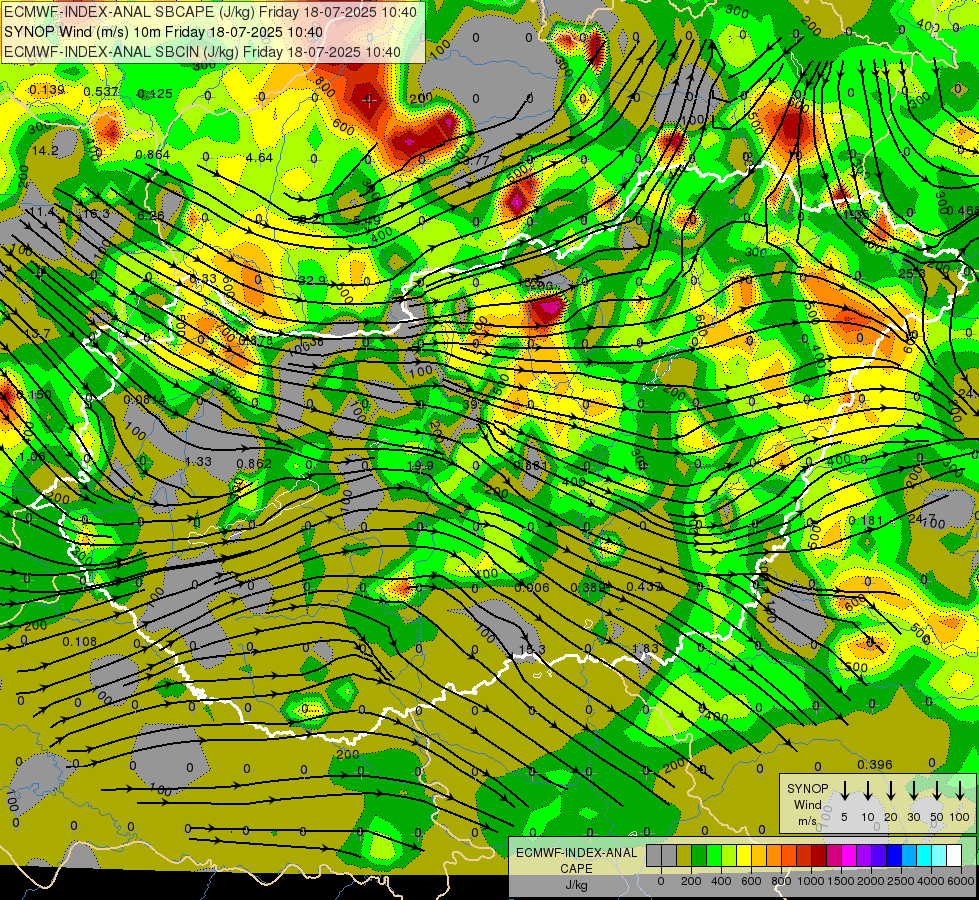
Task: Click the 400 tick label in CAPE legend
Action: coord(721,881)
